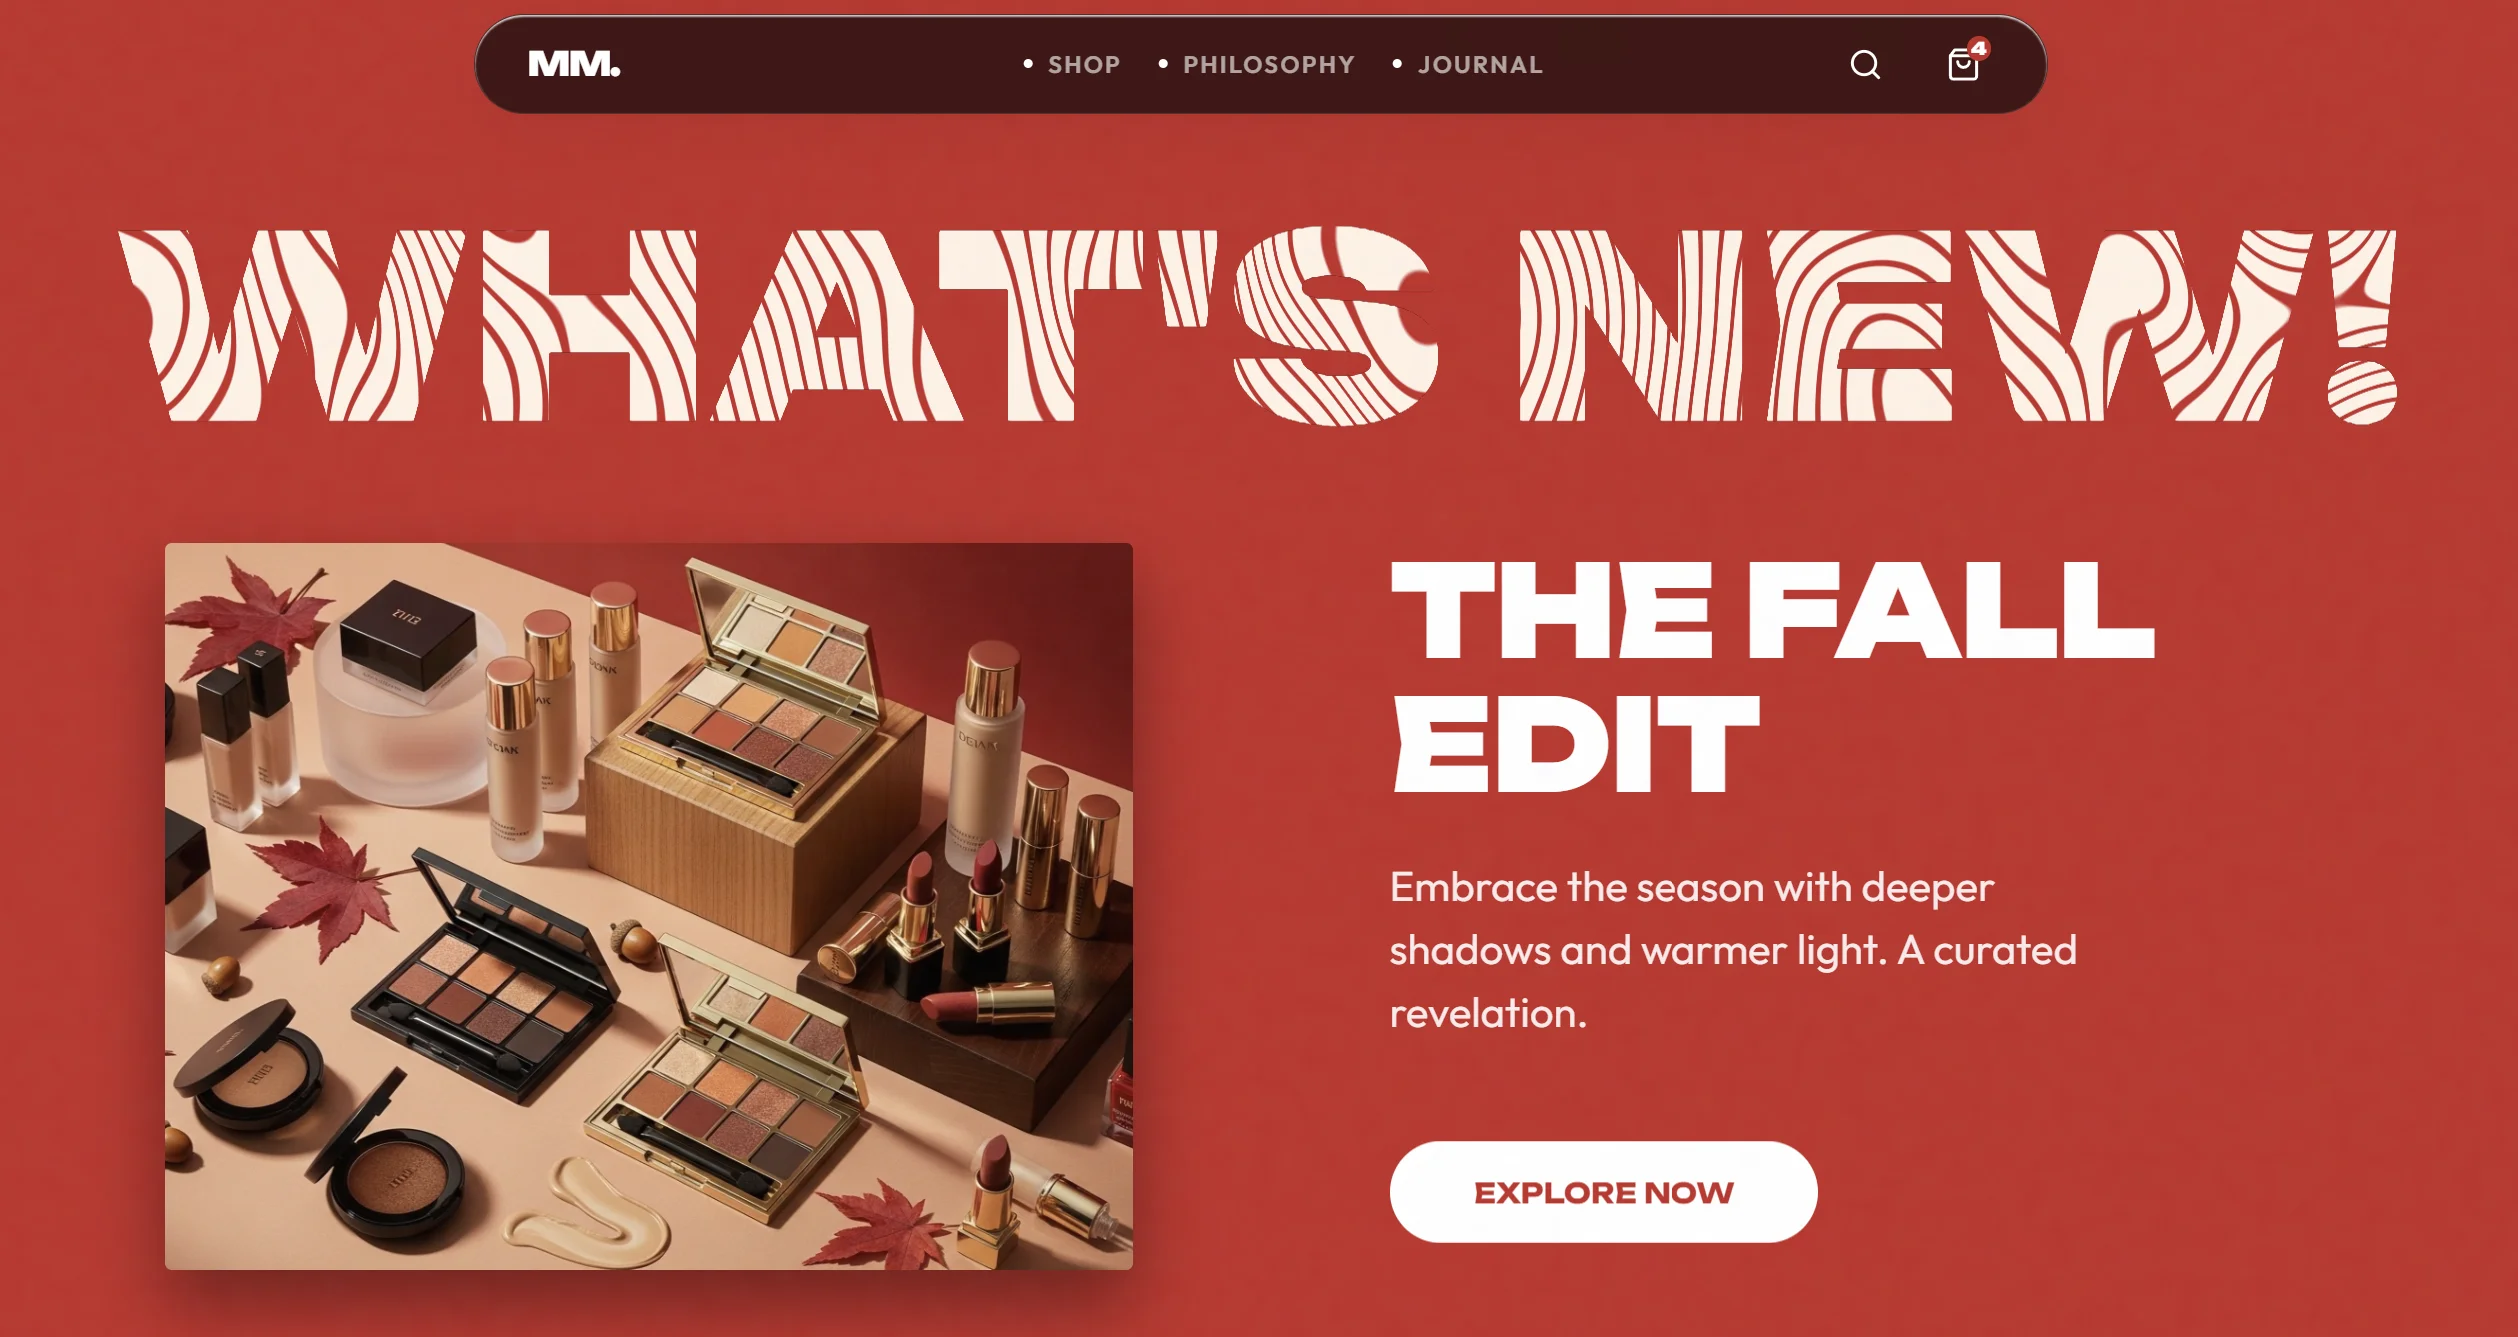Click THE FALL heading line
This screenshot has width=2518, height=1337.
pos(1772,610)
